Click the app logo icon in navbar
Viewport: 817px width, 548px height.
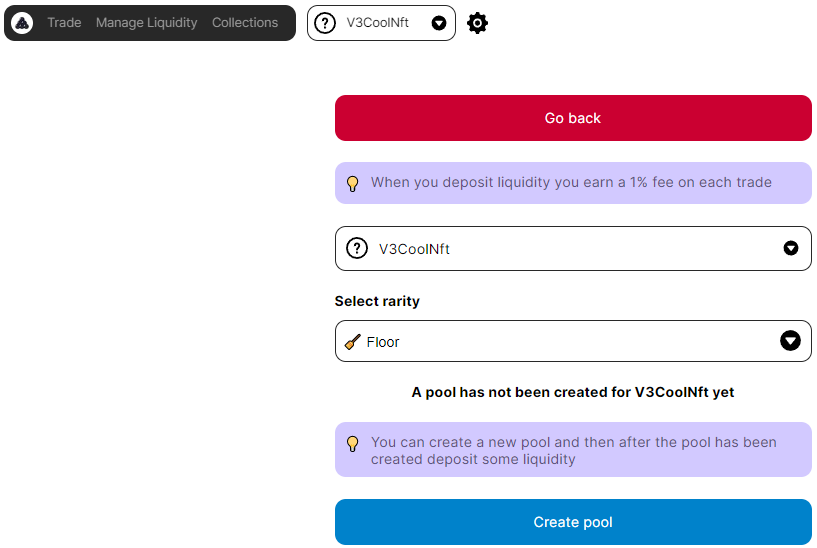tap(22, 23)
